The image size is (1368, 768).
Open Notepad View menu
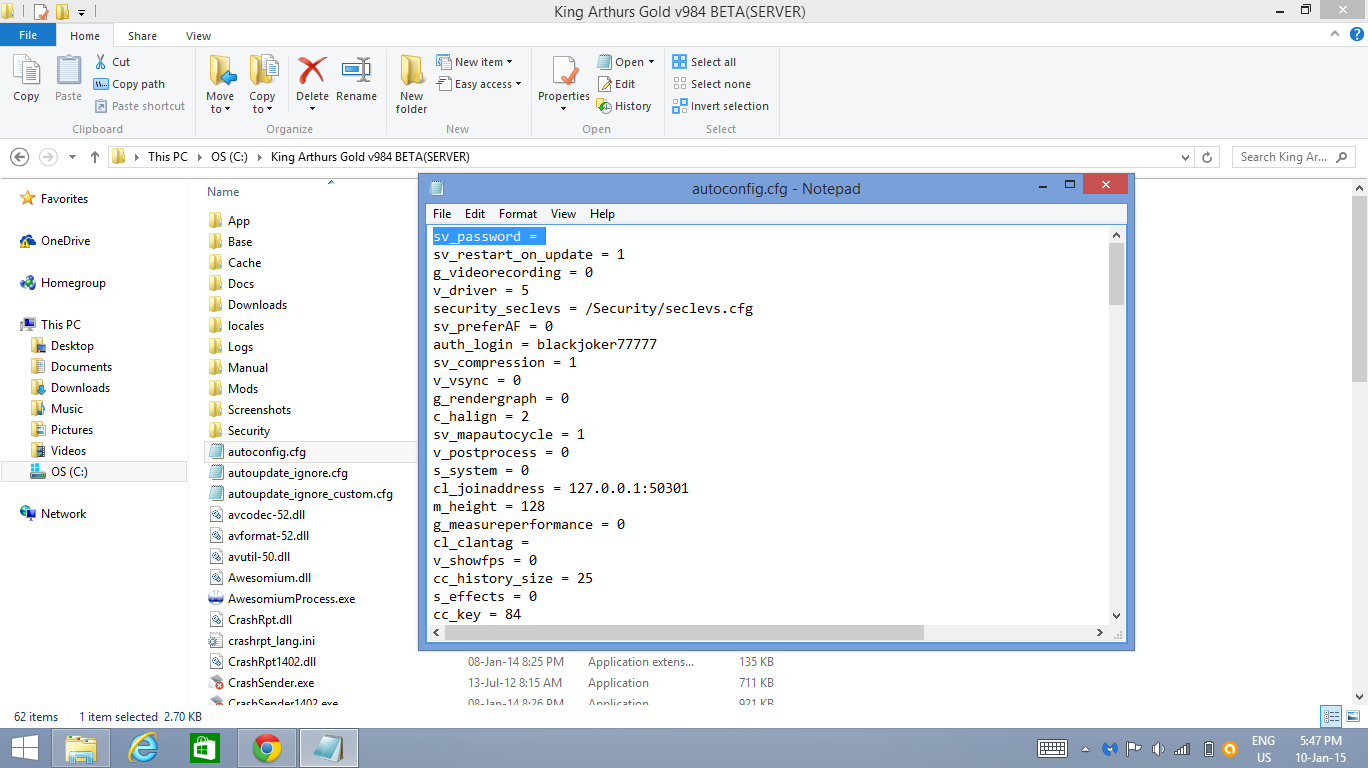563,214
